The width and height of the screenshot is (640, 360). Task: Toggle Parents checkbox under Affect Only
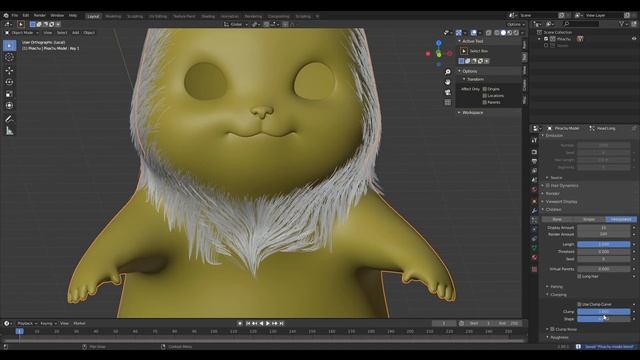(485, 102)
